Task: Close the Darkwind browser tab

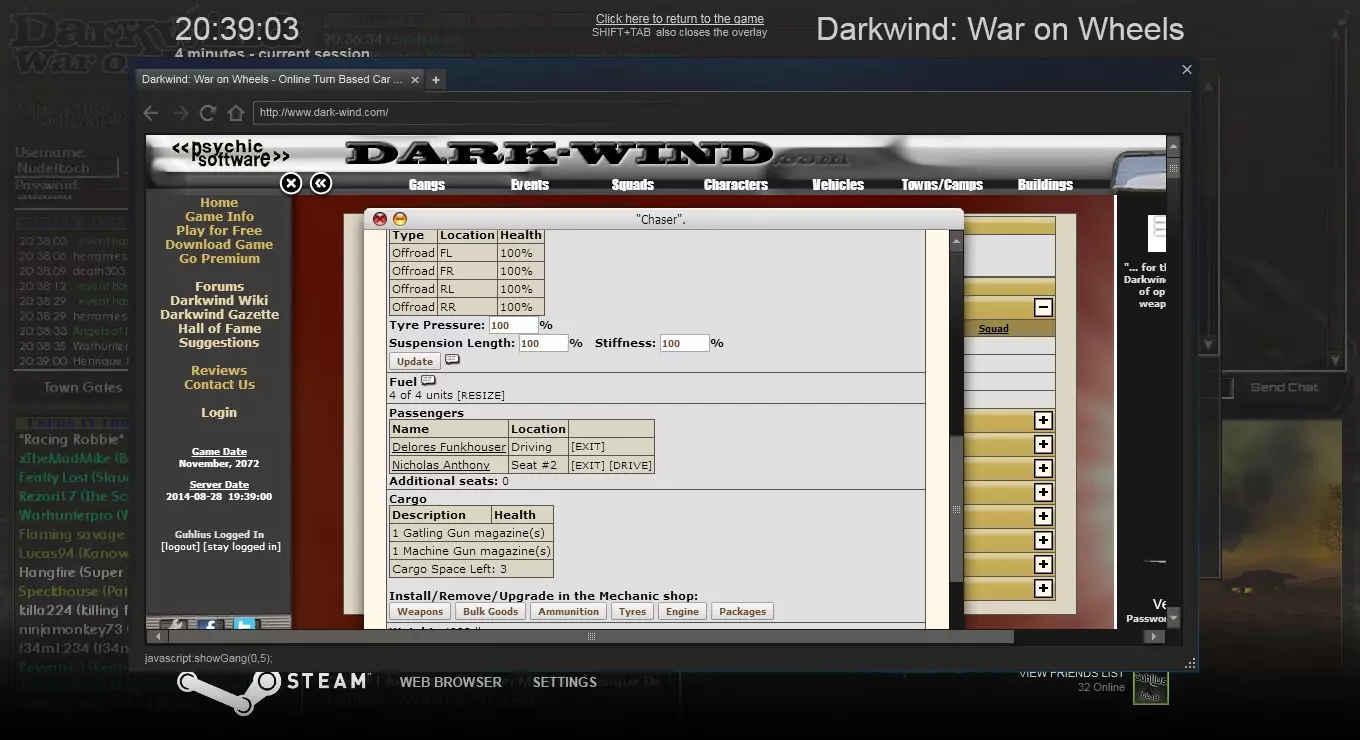Action: coord(413,79)
